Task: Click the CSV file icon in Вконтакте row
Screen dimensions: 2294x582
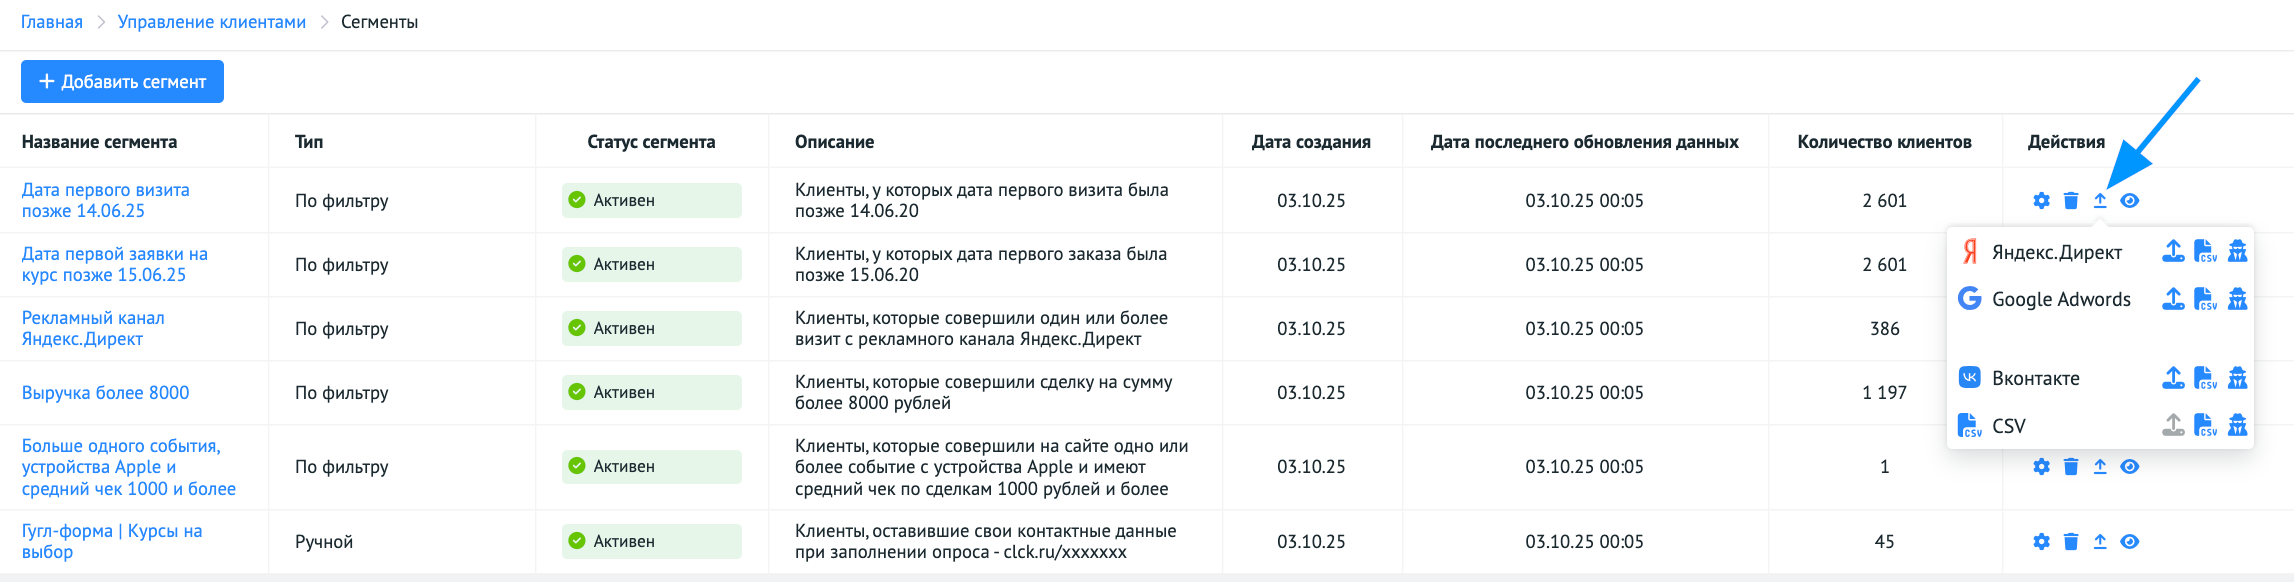Action: 2205,378
